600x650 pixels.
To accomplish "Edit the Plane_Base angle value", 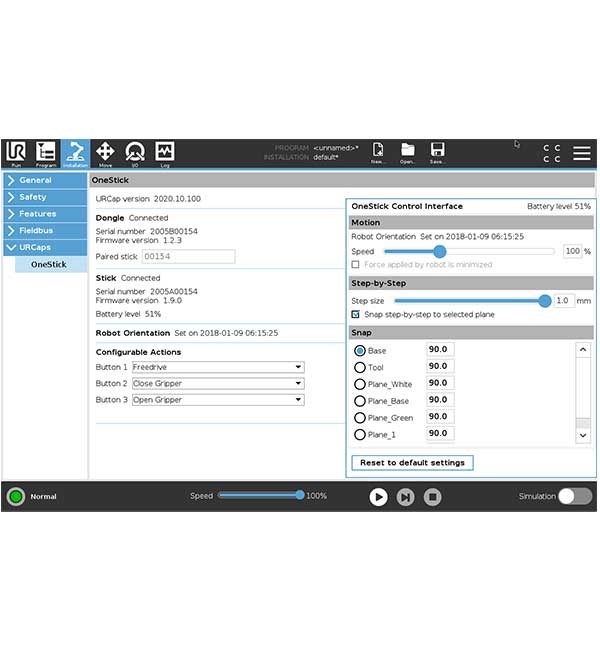I will [x=440, y=400].
